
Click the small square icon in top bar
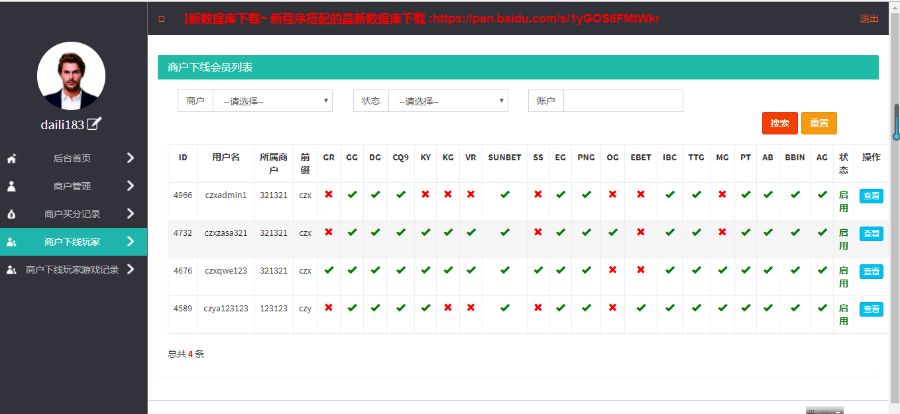point(161,19)
